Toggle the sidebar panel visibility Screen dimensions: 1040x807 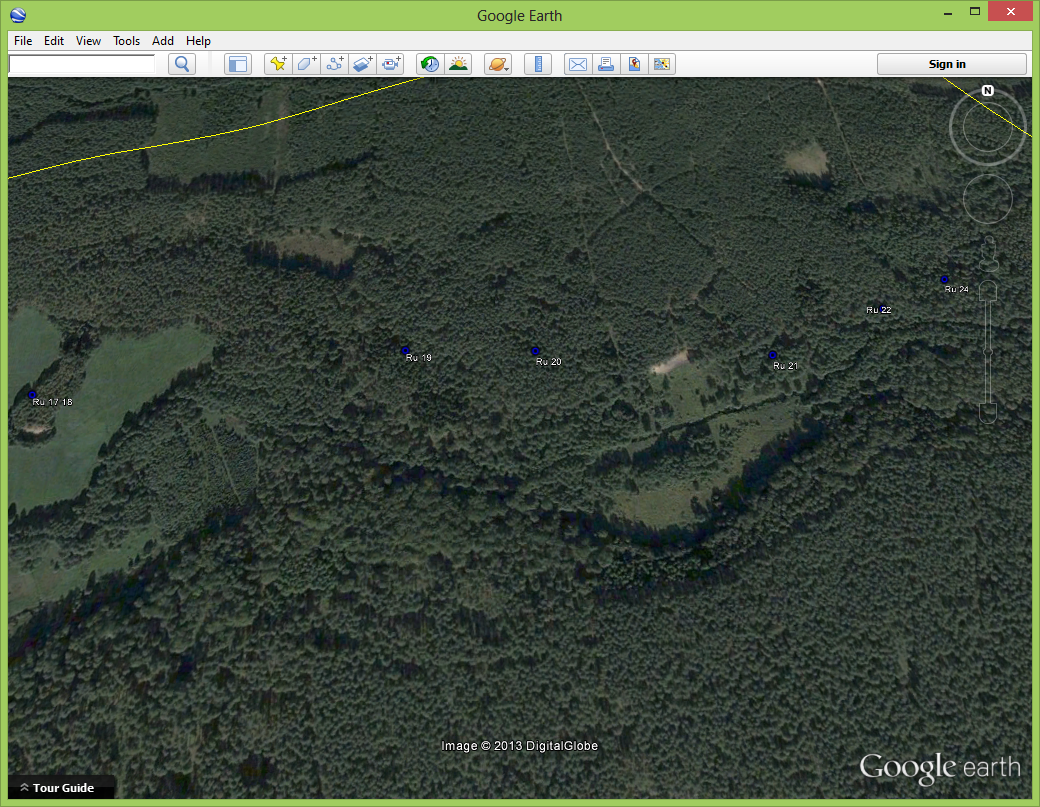[237, 64]
